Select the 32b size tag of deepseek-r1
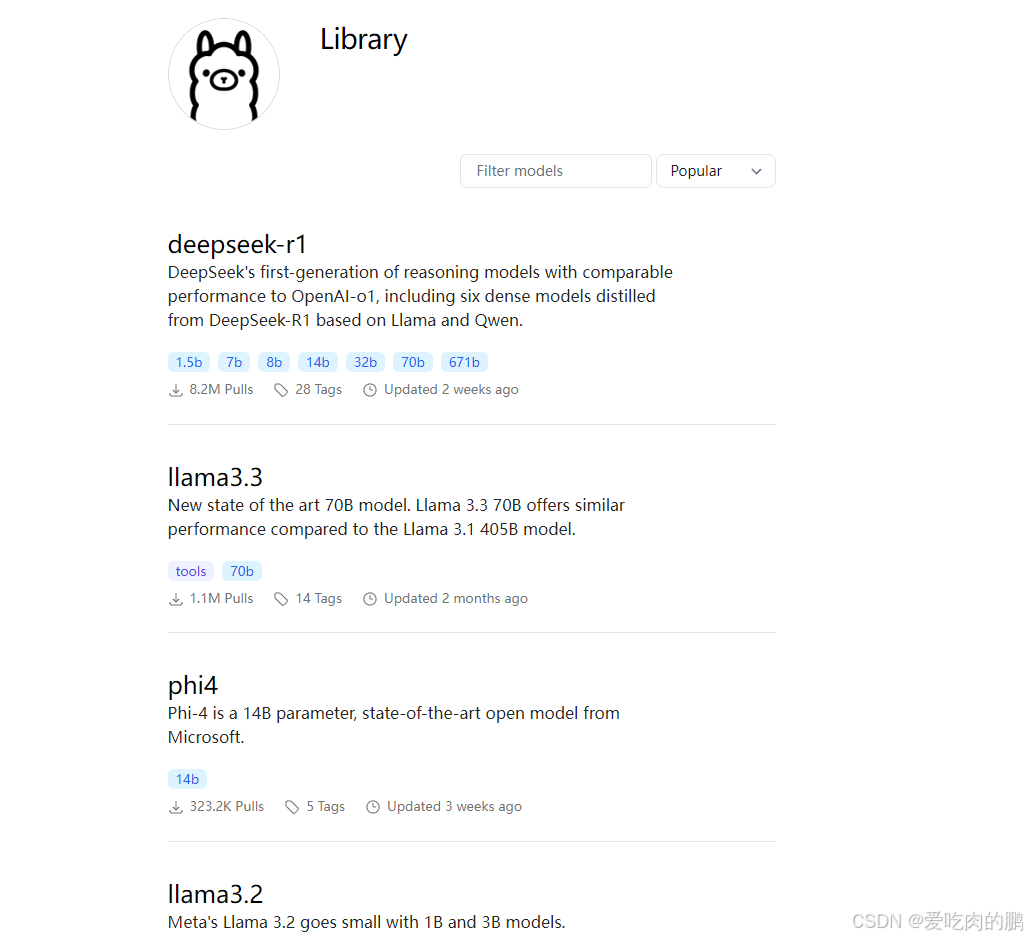Viewport: 1027px width, 939px height. point(365,362)
